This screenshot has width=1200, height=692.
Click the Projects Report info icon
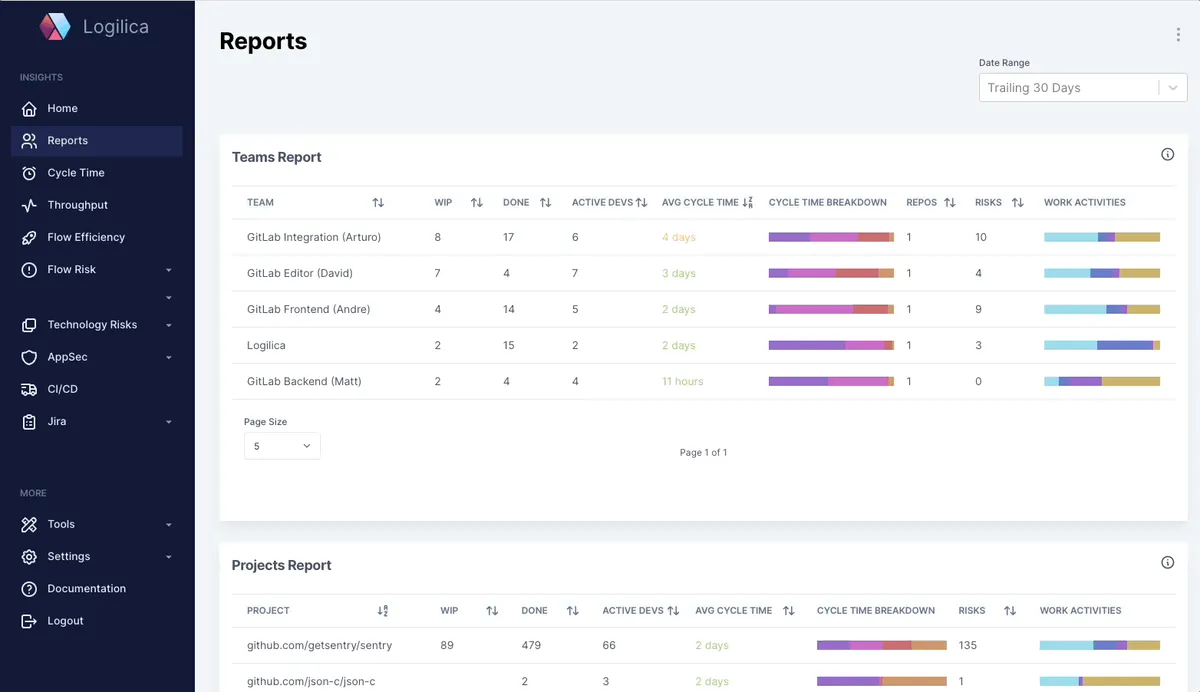tap(1167, 563)
